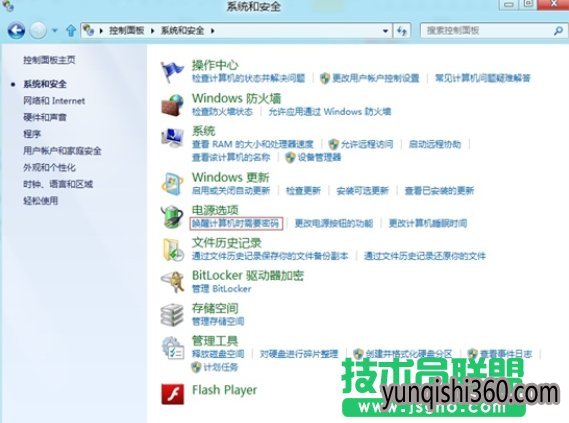Click the Windows Update icon
Image resolution: width=569 pixels, height=423 pixels.
pos(172,184)
